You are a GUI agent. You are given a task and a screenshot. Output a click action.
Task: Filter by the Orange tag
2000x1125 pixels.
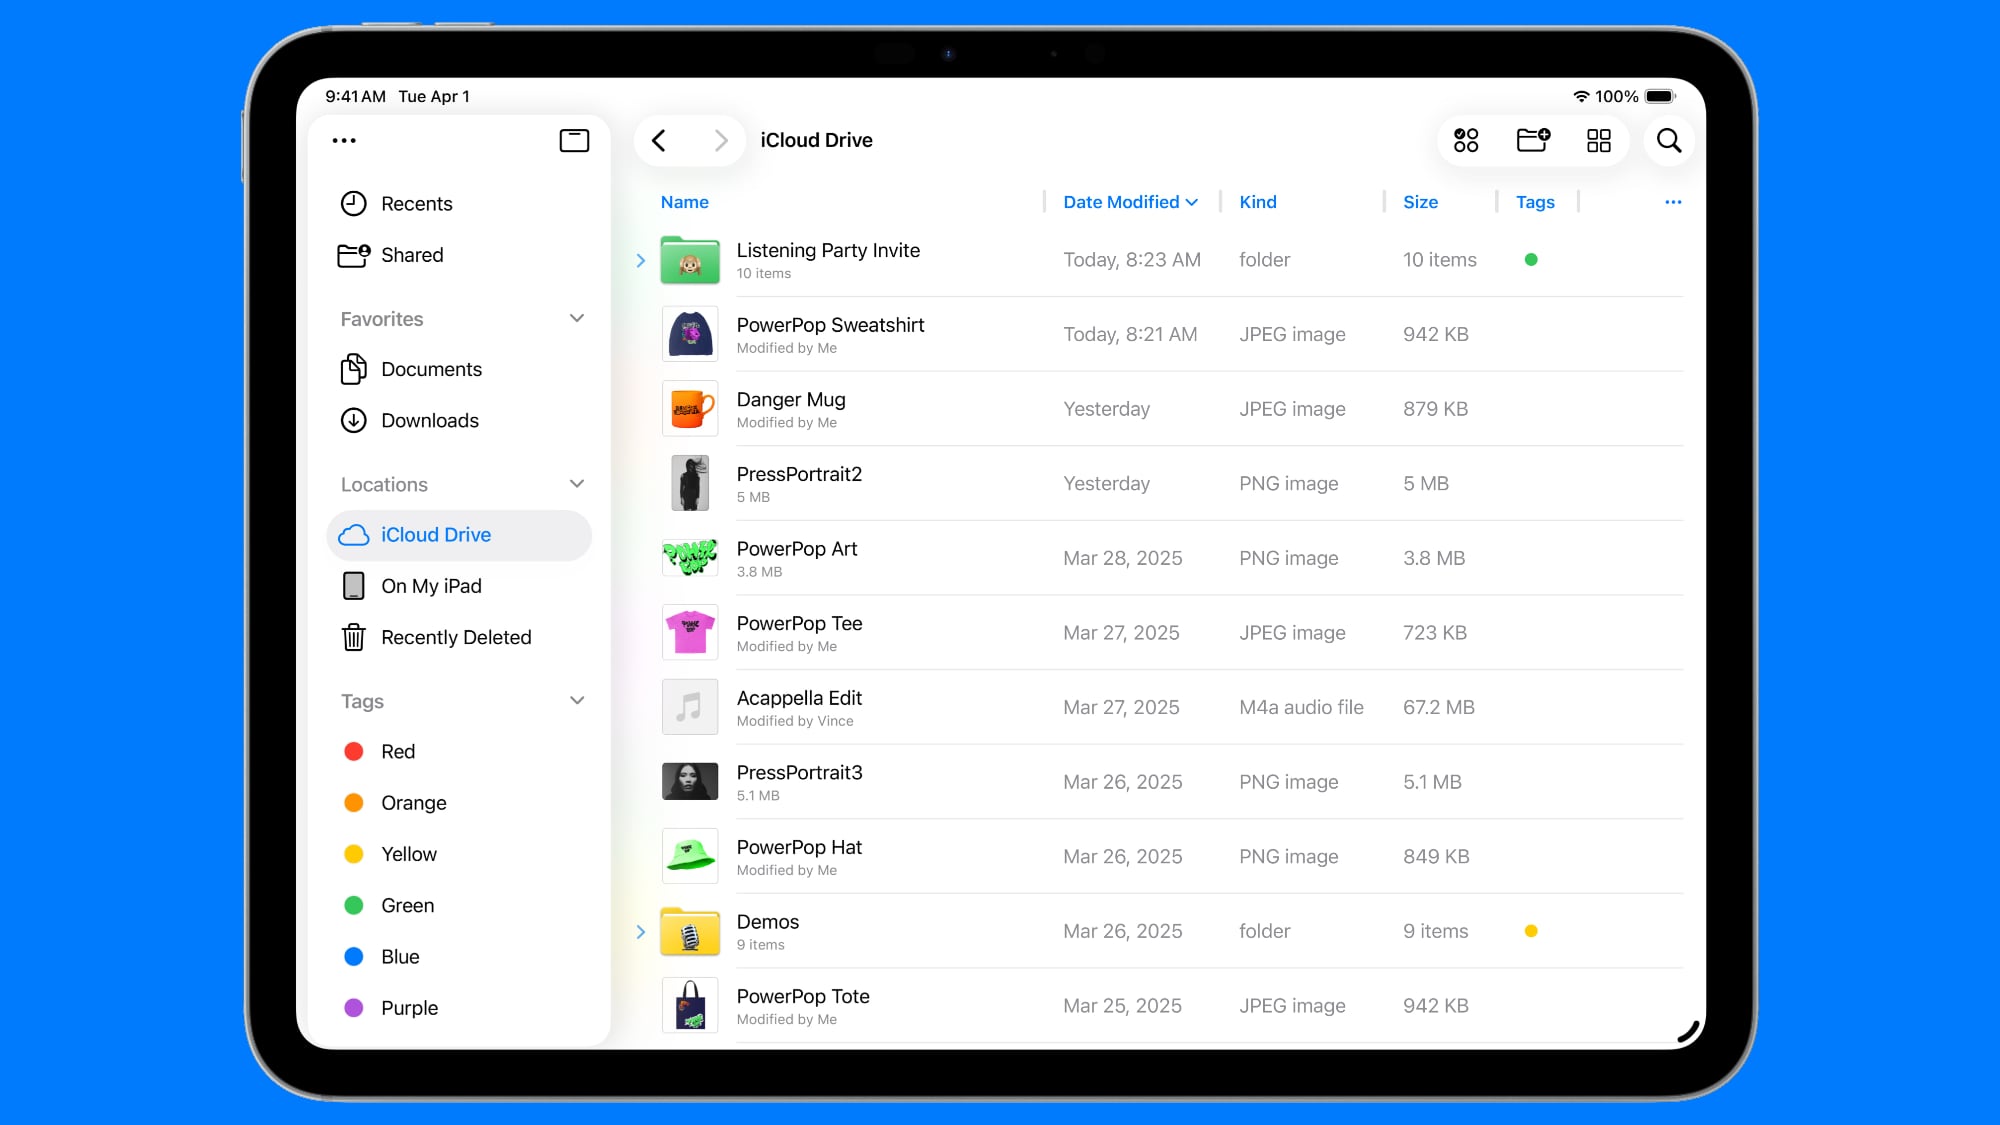(x=460, y=803)
